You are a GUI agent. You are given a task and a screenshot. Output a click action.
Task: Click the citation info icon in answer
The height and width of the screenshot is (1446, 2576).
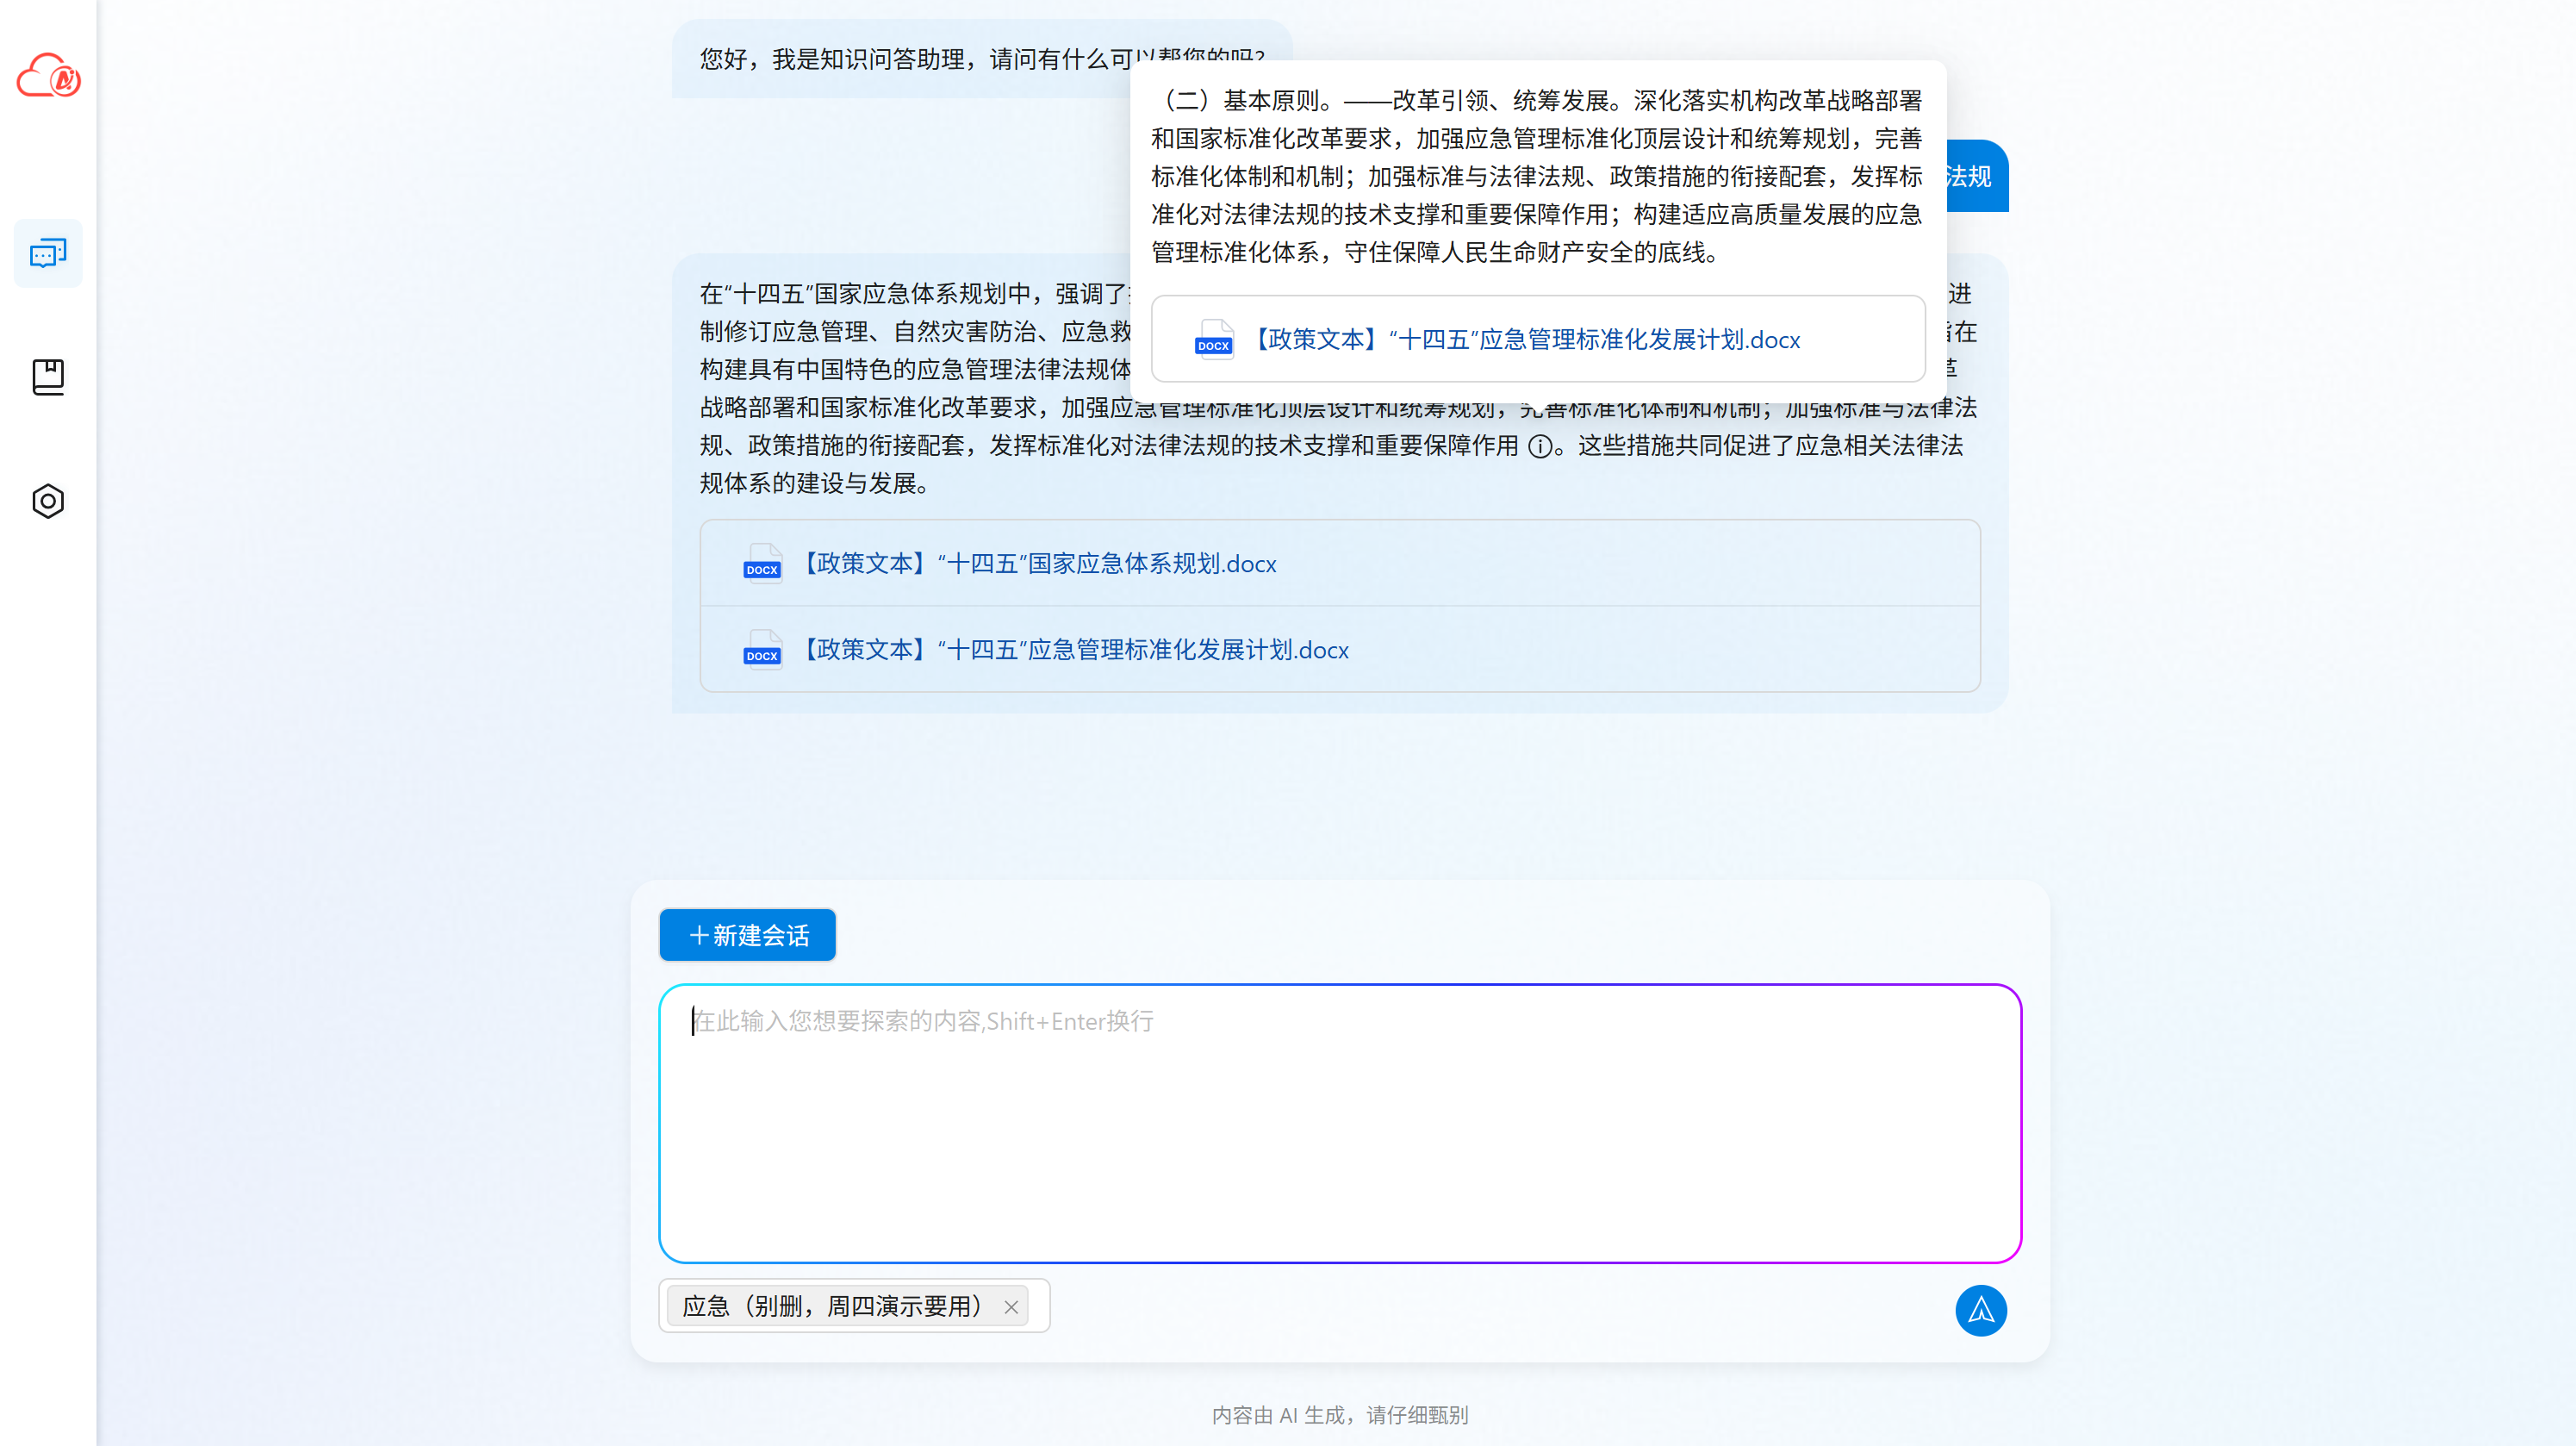pyautogui.click(x=1540, y=447)
